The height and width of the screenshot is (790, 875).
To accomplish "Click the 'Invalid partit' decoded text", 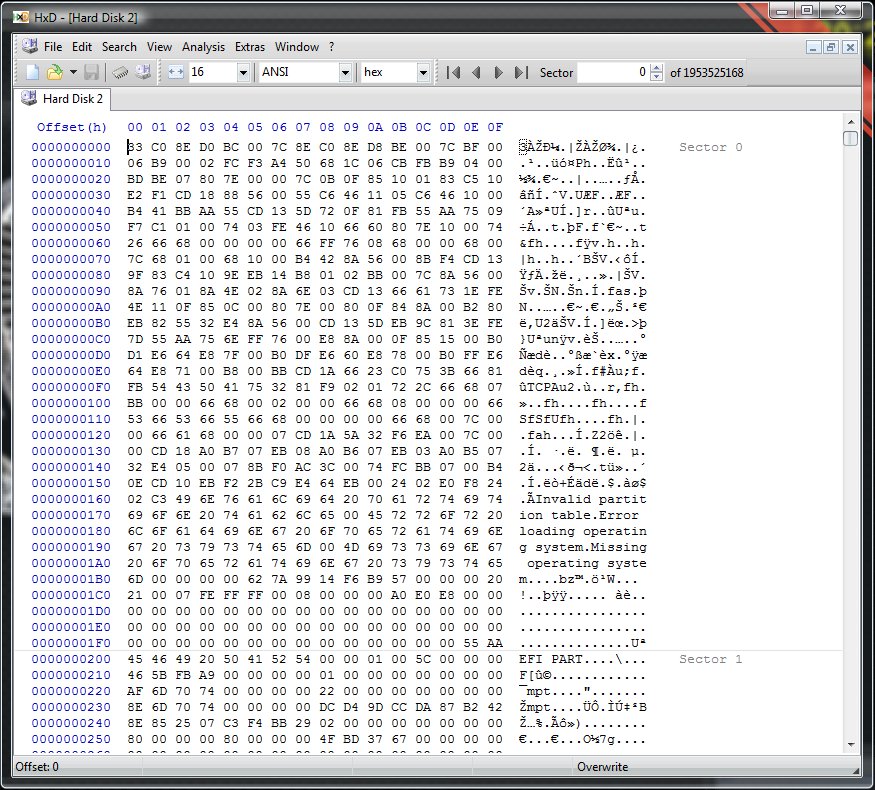I will [591, 499].
